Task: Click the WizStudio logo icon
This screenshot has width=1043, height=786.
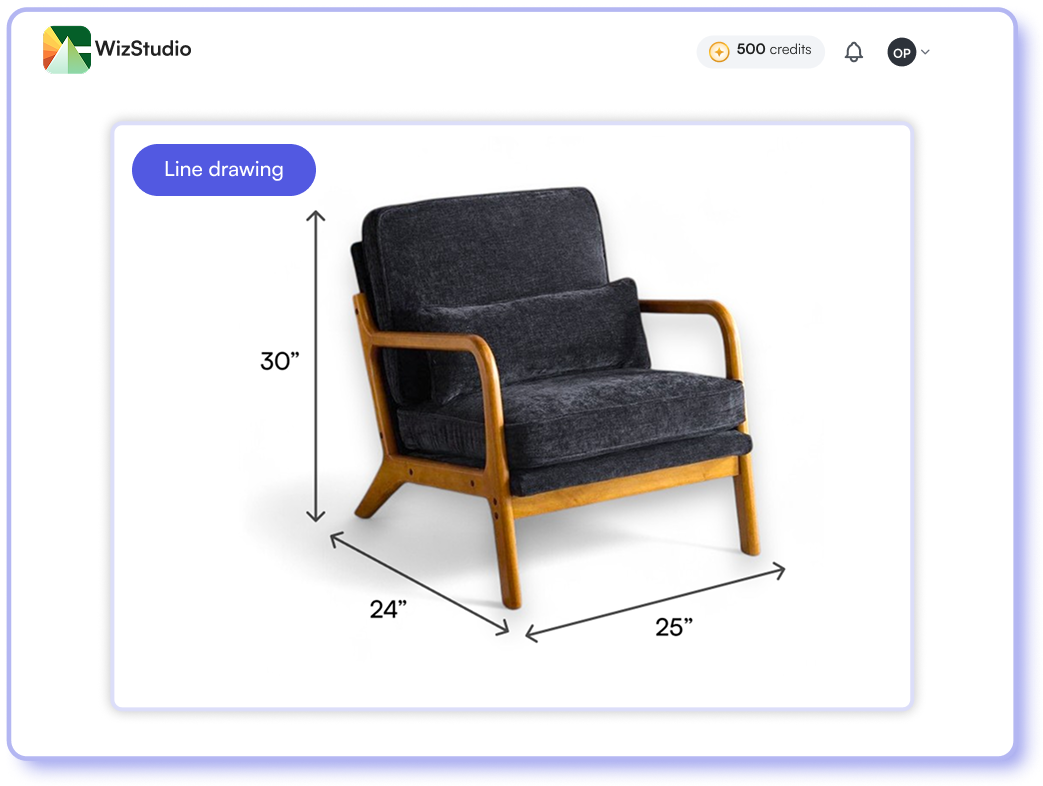Action: pos(67,50)
